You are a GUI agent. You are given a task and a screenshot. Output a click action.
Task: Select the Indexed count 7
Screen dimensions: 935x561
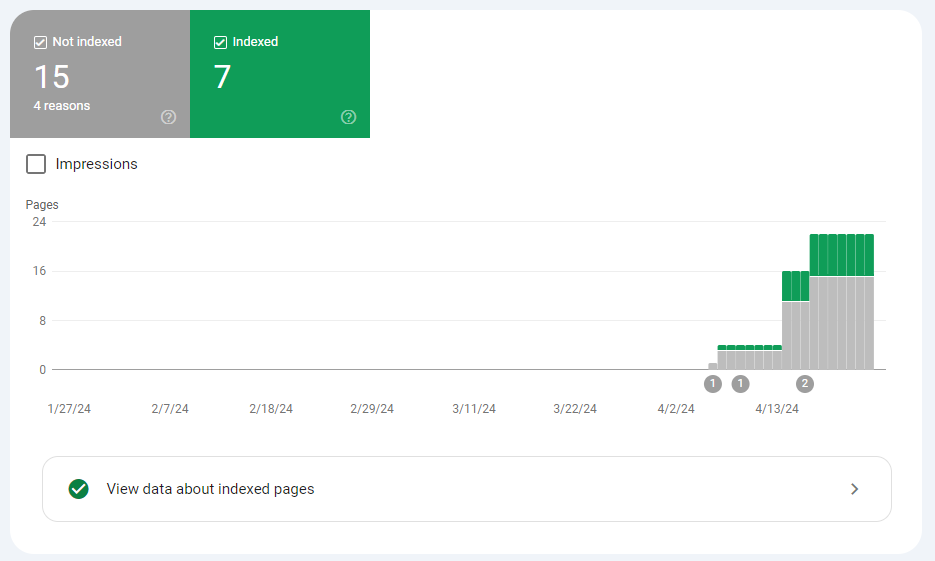(x=222, y=77)
